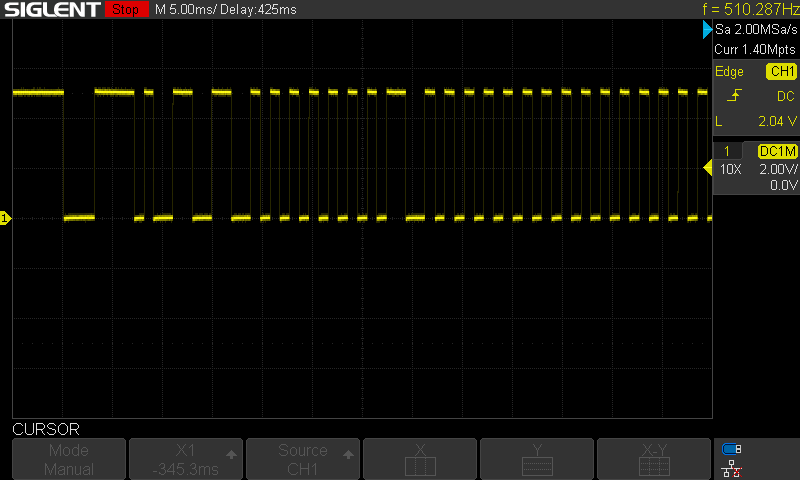Choose the X-Y combined cursors softkey

[654, 459]
